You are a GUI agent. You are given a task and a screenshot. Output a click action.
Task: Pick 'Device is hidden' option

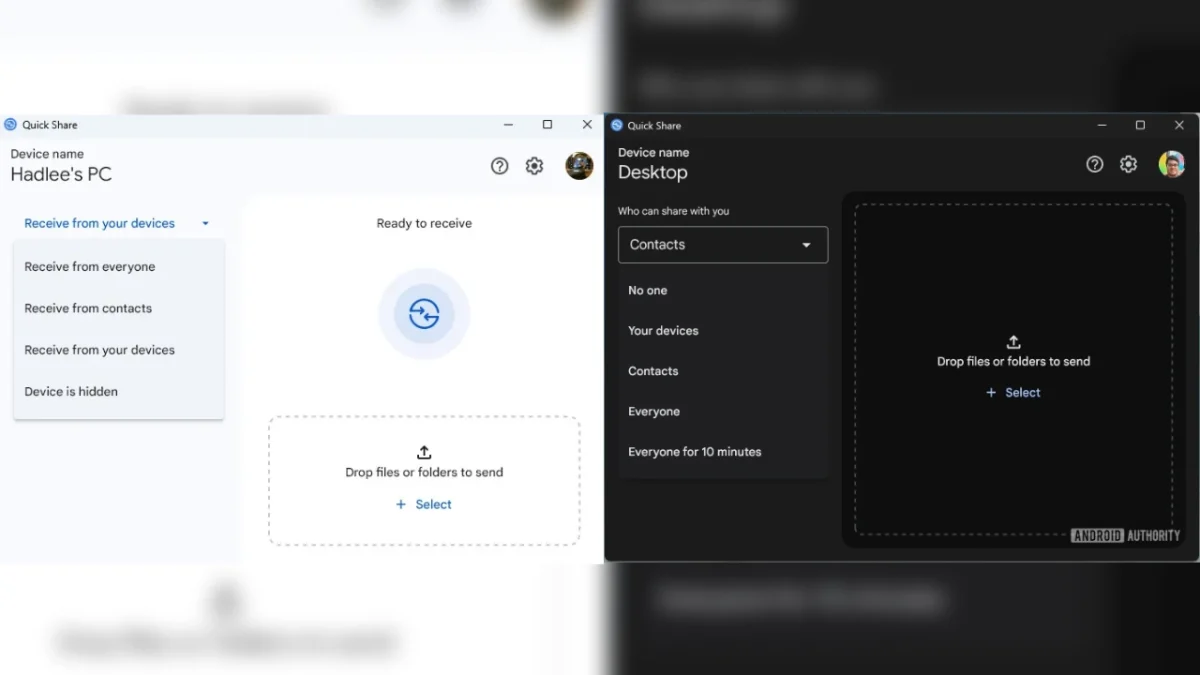[x=71, y=392]
